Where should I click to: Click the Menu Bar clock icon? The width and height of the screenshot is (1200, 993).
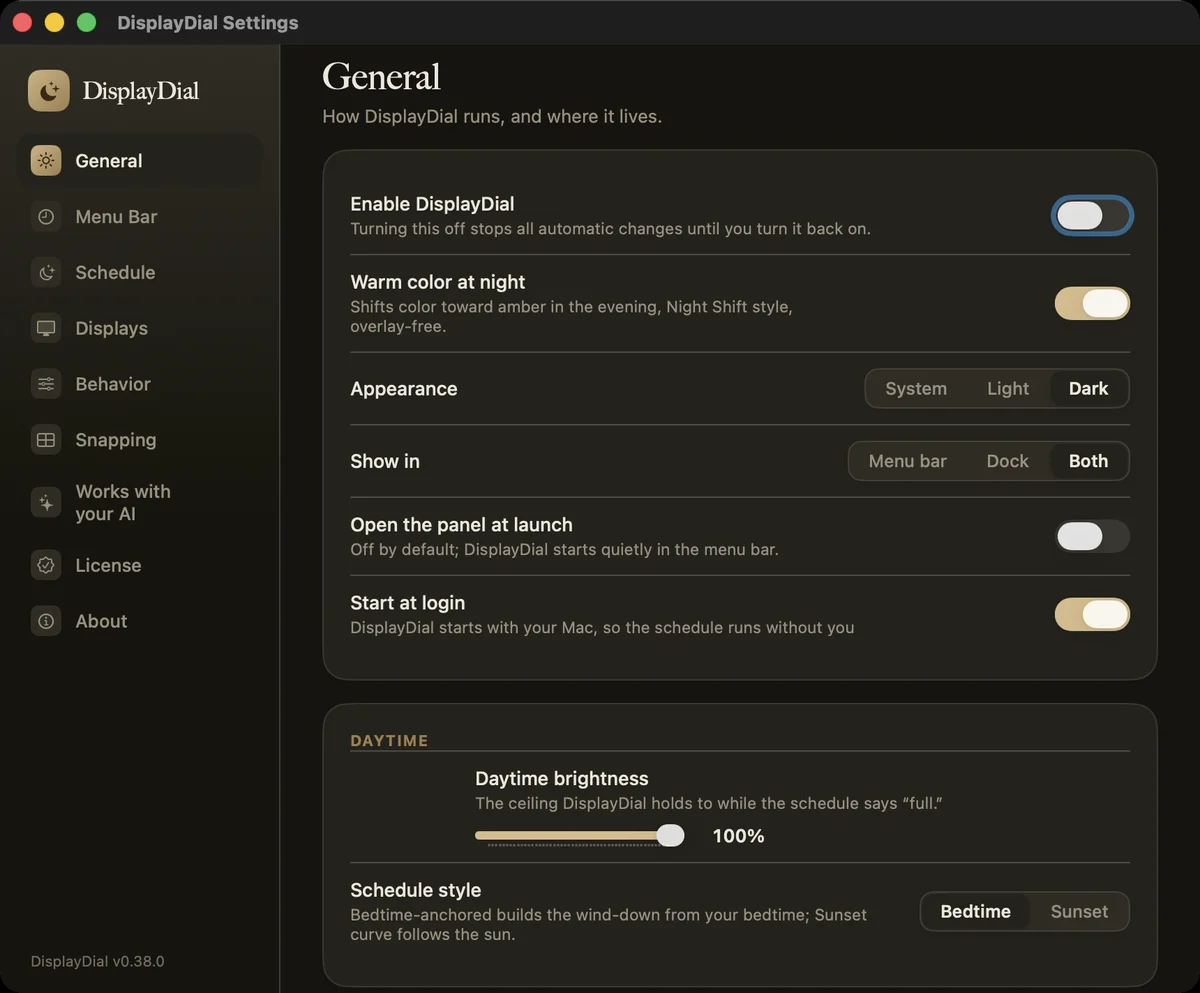click(x=46, y=217)
